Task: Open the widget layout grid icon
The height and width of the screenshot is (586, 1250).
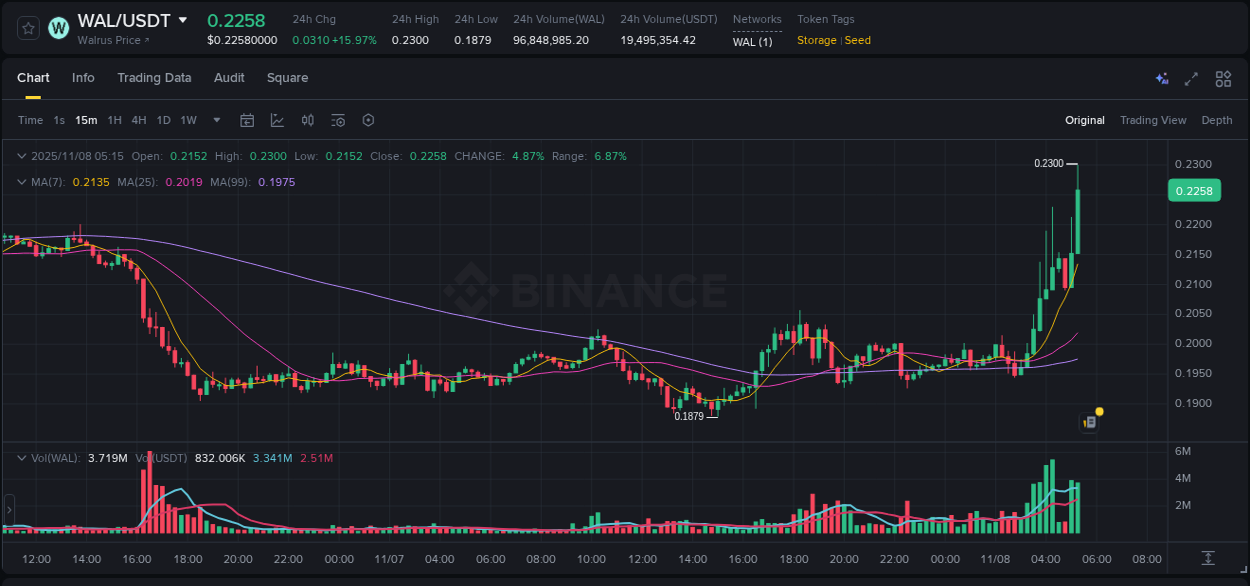Action: click(1223, 78)
